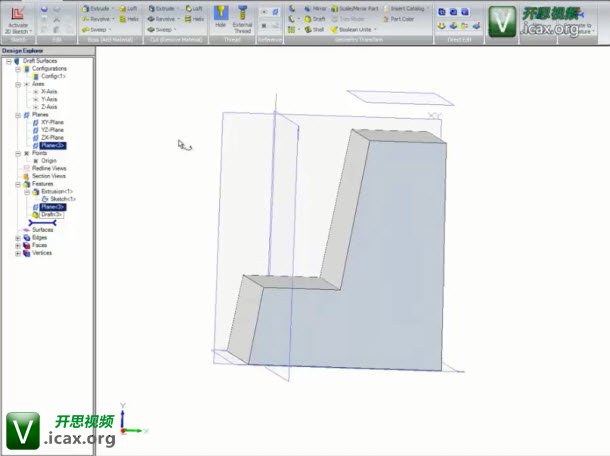Viewport: 610px width, 456px height.
Task: Click the Mirror tool
Action: pos(315,9)
